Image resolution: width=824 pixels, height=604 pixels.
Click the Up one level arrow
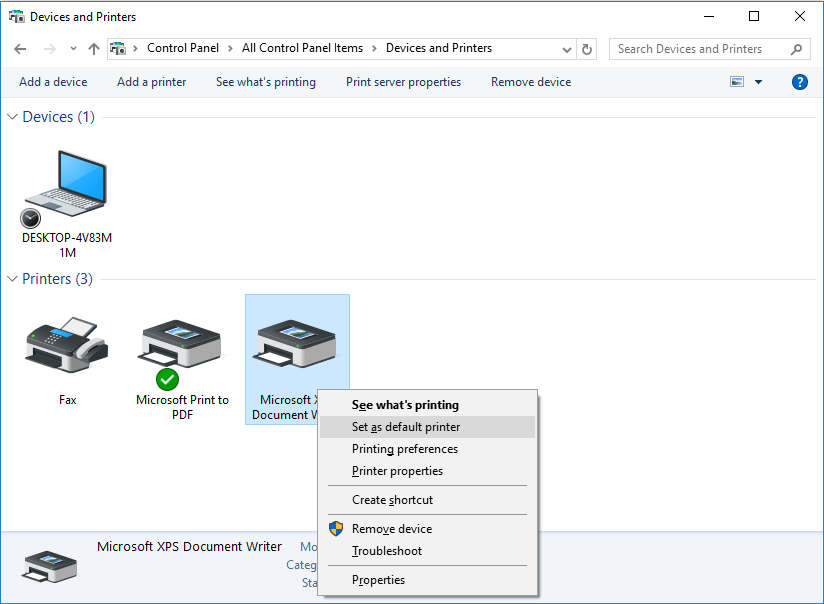pos(94,49)
